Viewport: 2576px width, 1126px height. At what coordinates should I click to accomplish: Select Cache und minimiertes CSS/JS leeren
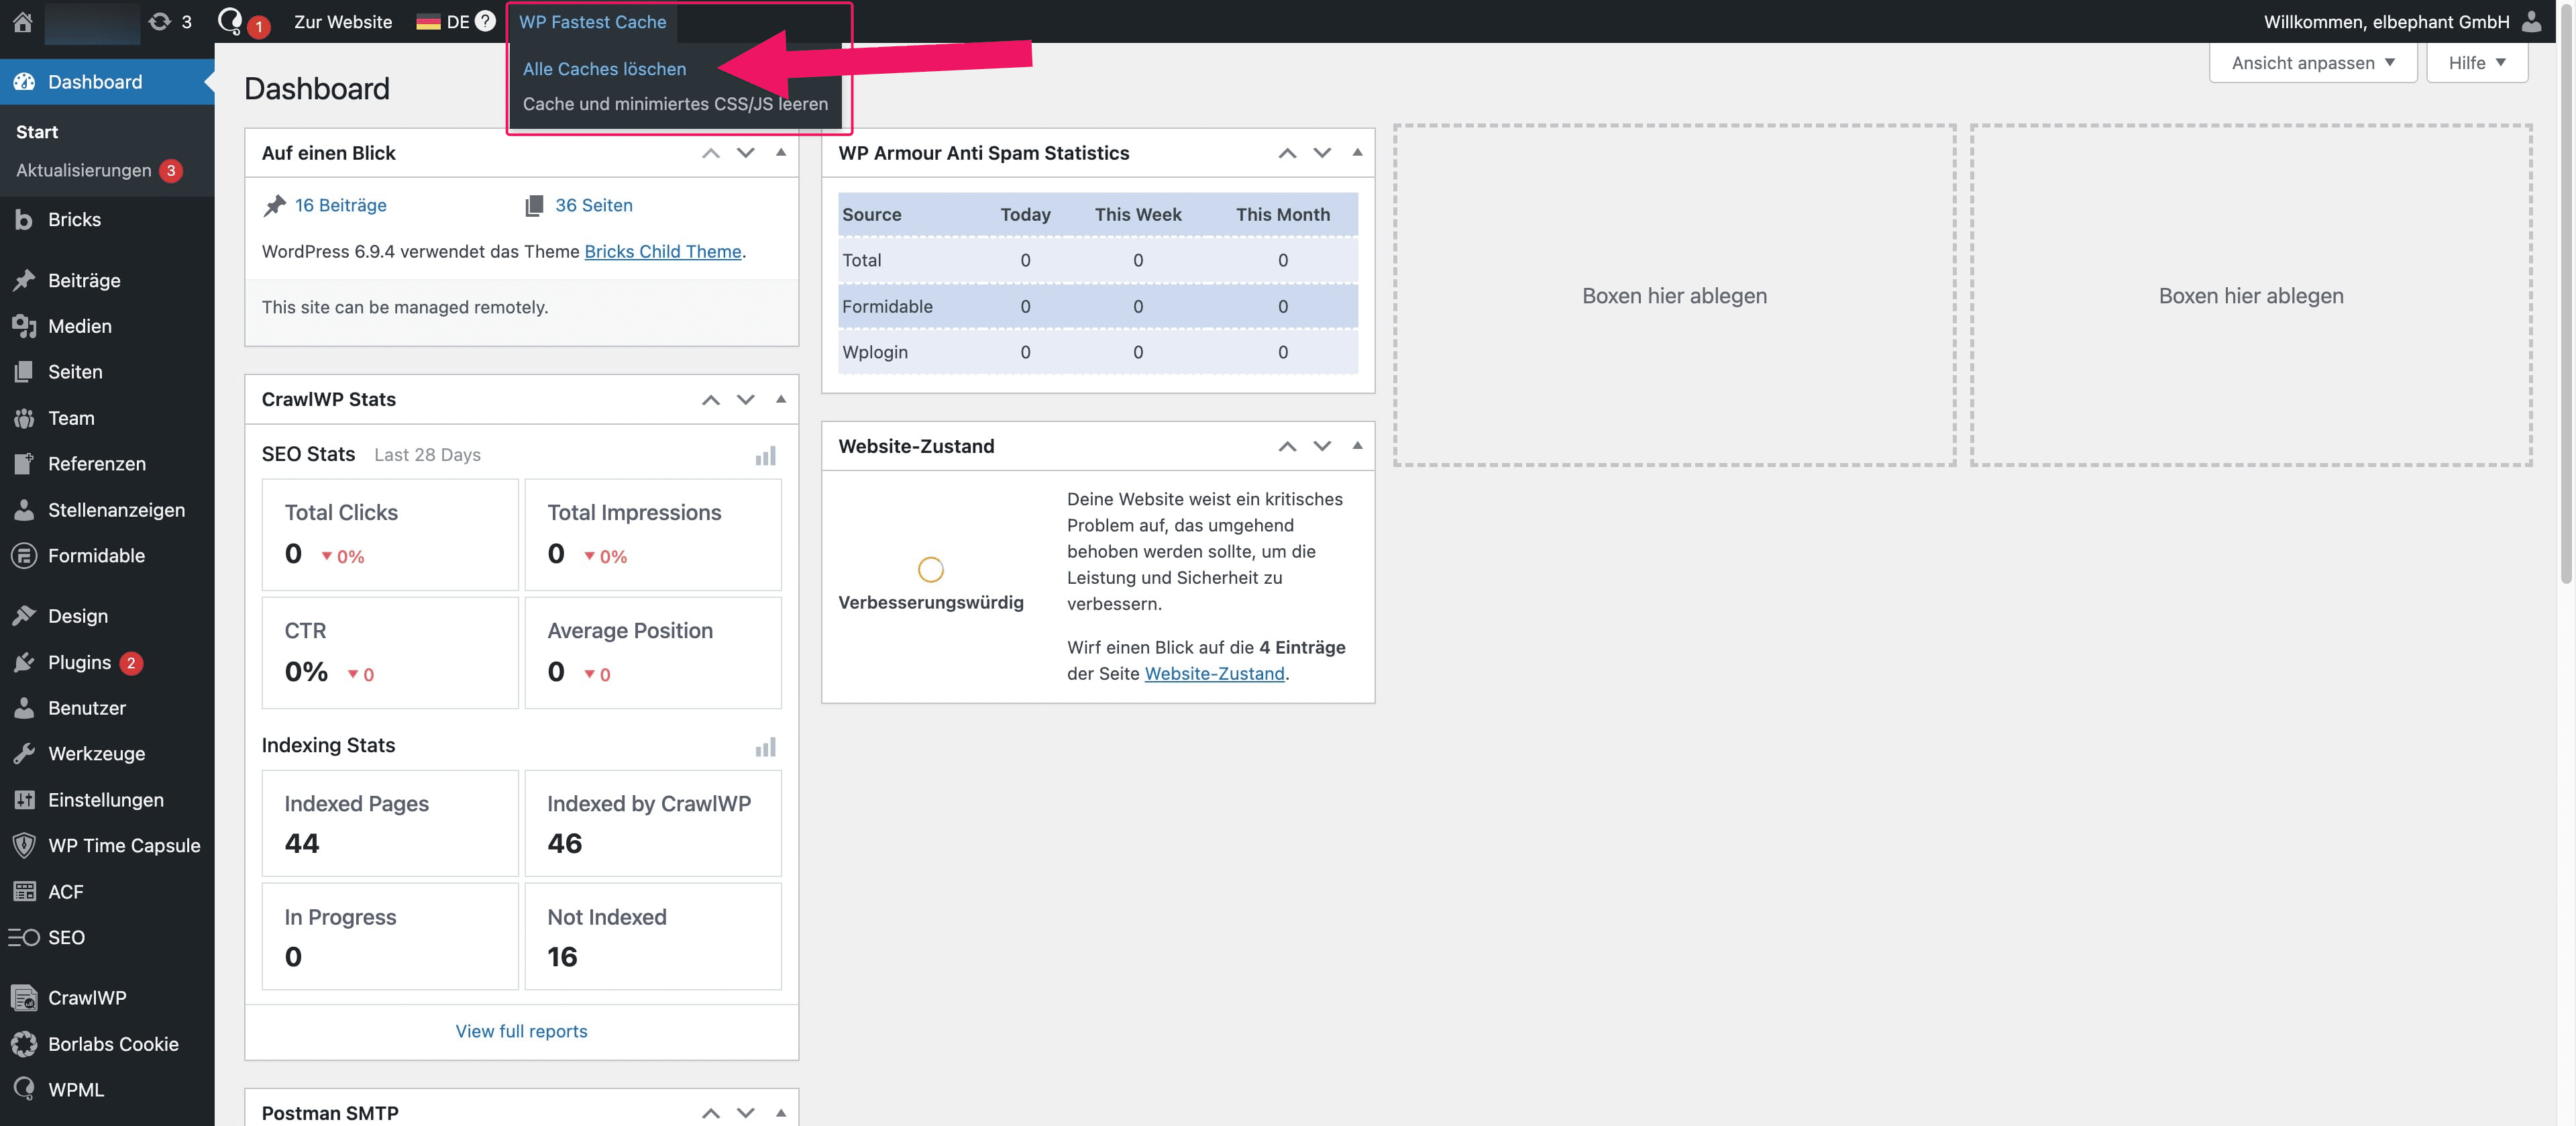[x=675, y=103]
